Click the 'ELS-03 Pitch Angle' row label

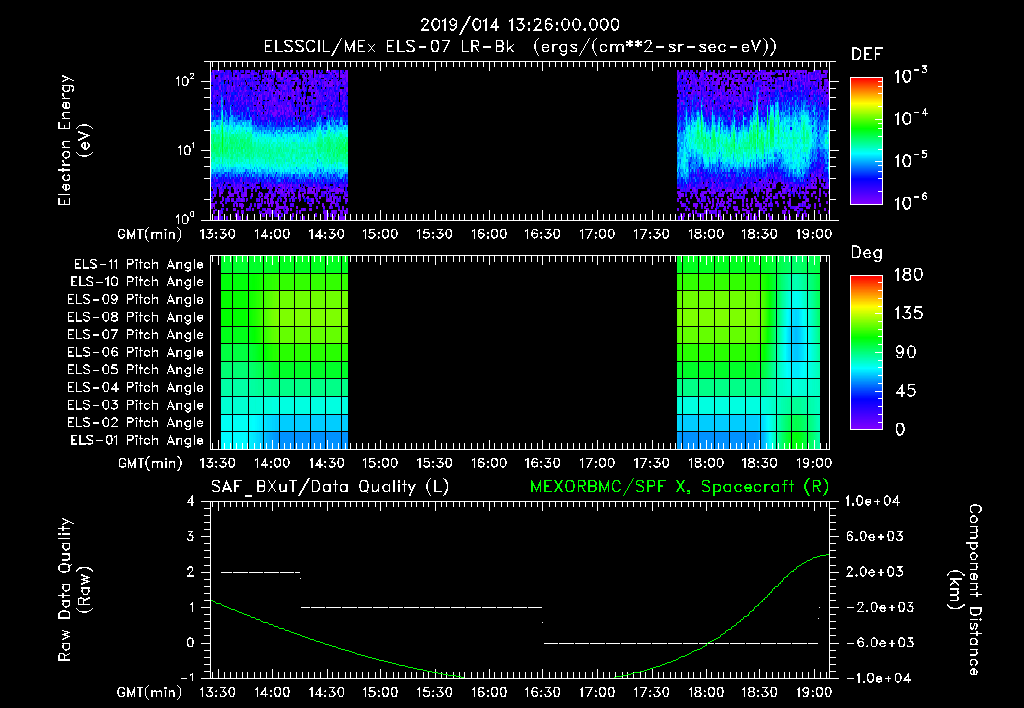[136, 405]
